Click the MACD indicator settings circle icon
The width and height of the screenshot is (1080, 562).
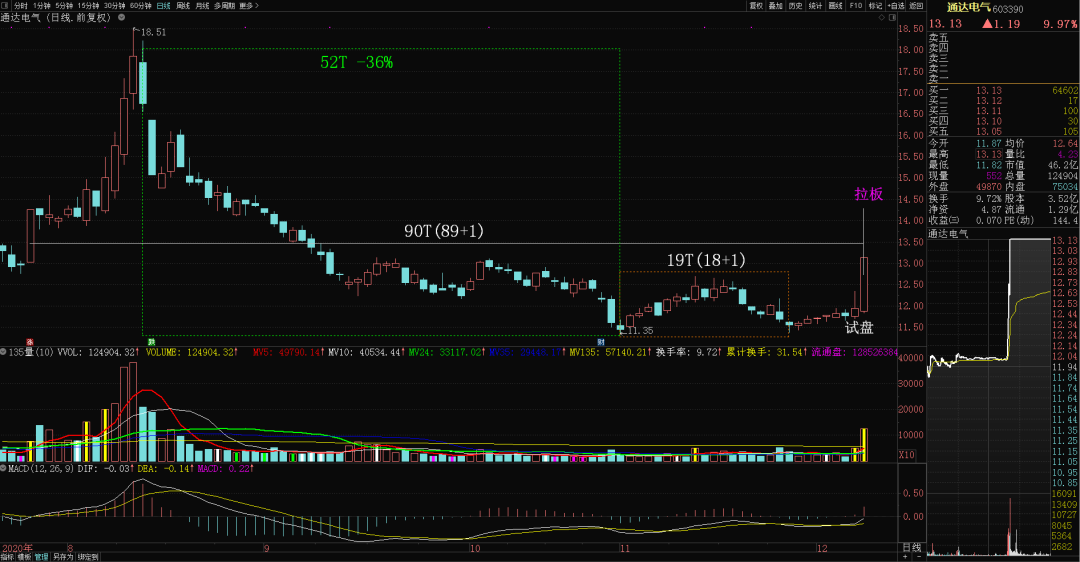pyautogui.click(x=3, y=468)
